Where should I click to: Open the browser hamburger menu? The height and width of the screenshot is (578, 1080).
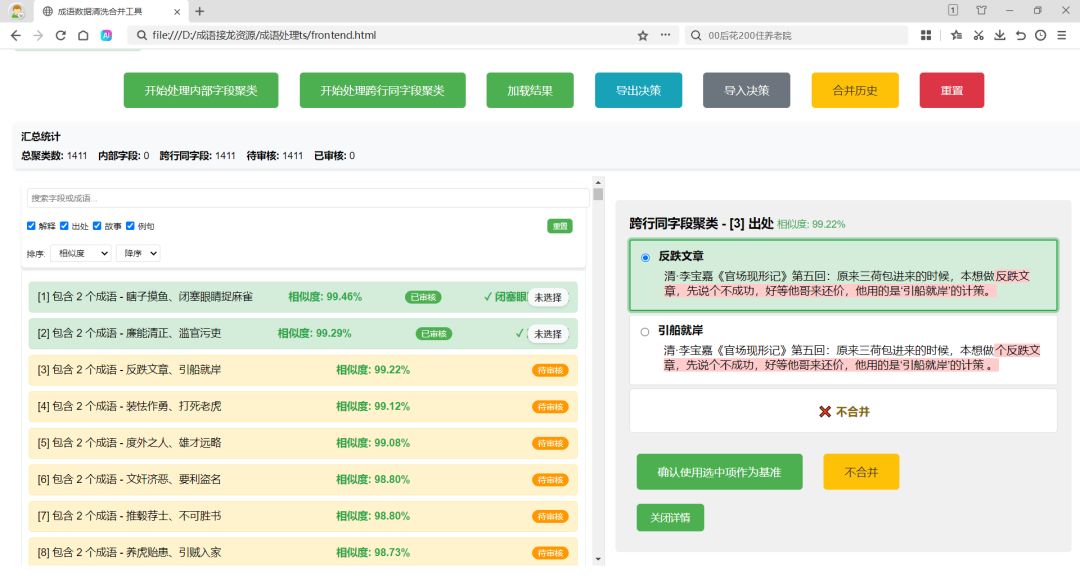[x=1062, y=35]
